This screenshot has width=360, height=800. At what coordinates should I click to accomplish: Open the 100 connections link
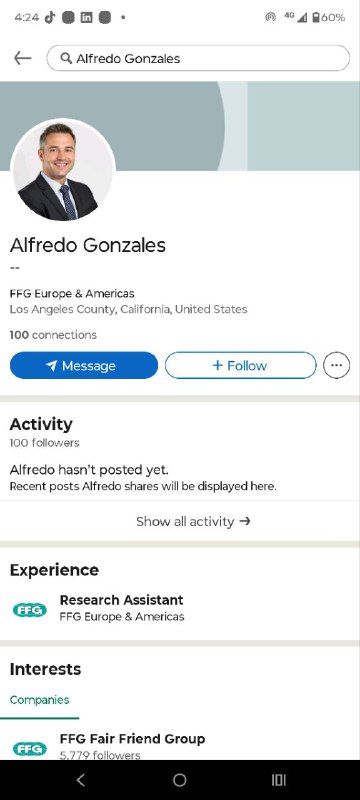point(53,335)
